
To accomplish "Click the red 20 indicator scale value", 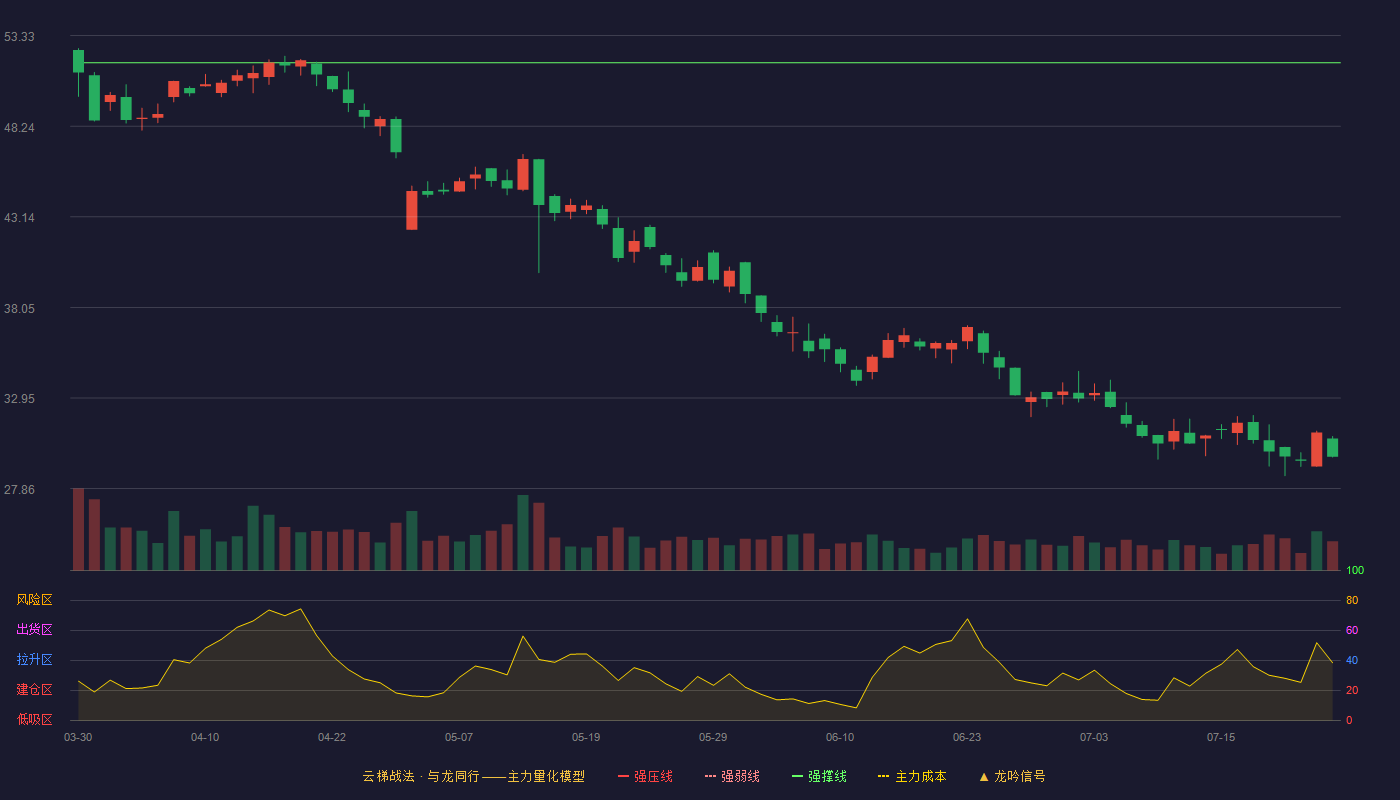I will [1352, 690].
